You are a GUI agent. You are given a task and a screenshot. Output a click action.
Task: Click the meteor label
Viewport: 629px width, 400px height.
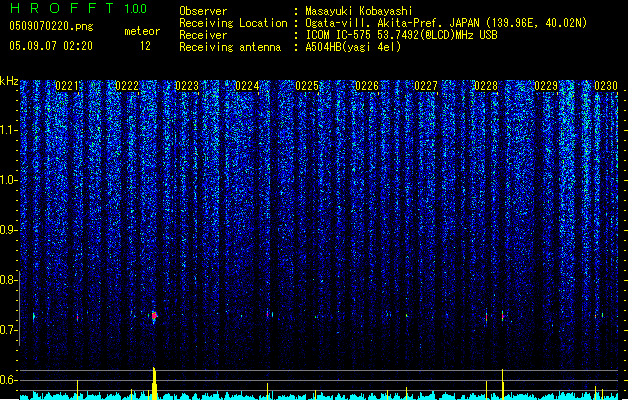[142, 31]
